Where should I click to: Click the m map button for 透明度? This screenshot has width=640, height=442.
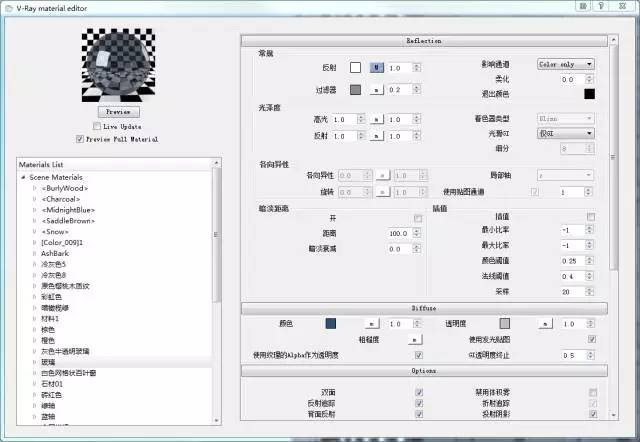[x=545, y=324]
